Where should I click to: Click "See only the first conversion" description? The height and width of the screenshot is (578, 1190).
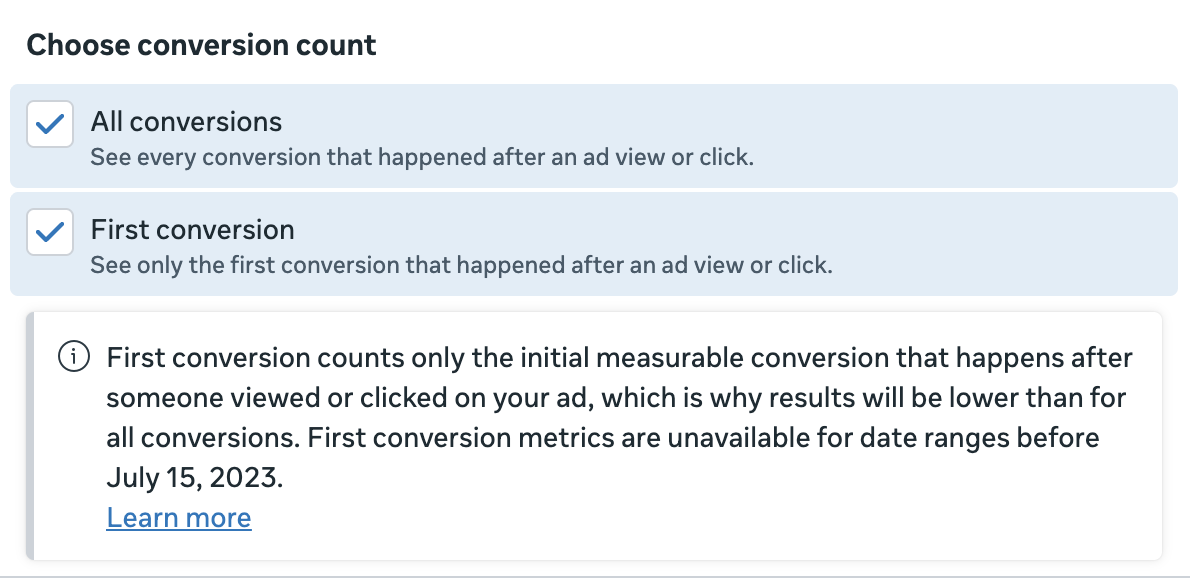[460, 266]
